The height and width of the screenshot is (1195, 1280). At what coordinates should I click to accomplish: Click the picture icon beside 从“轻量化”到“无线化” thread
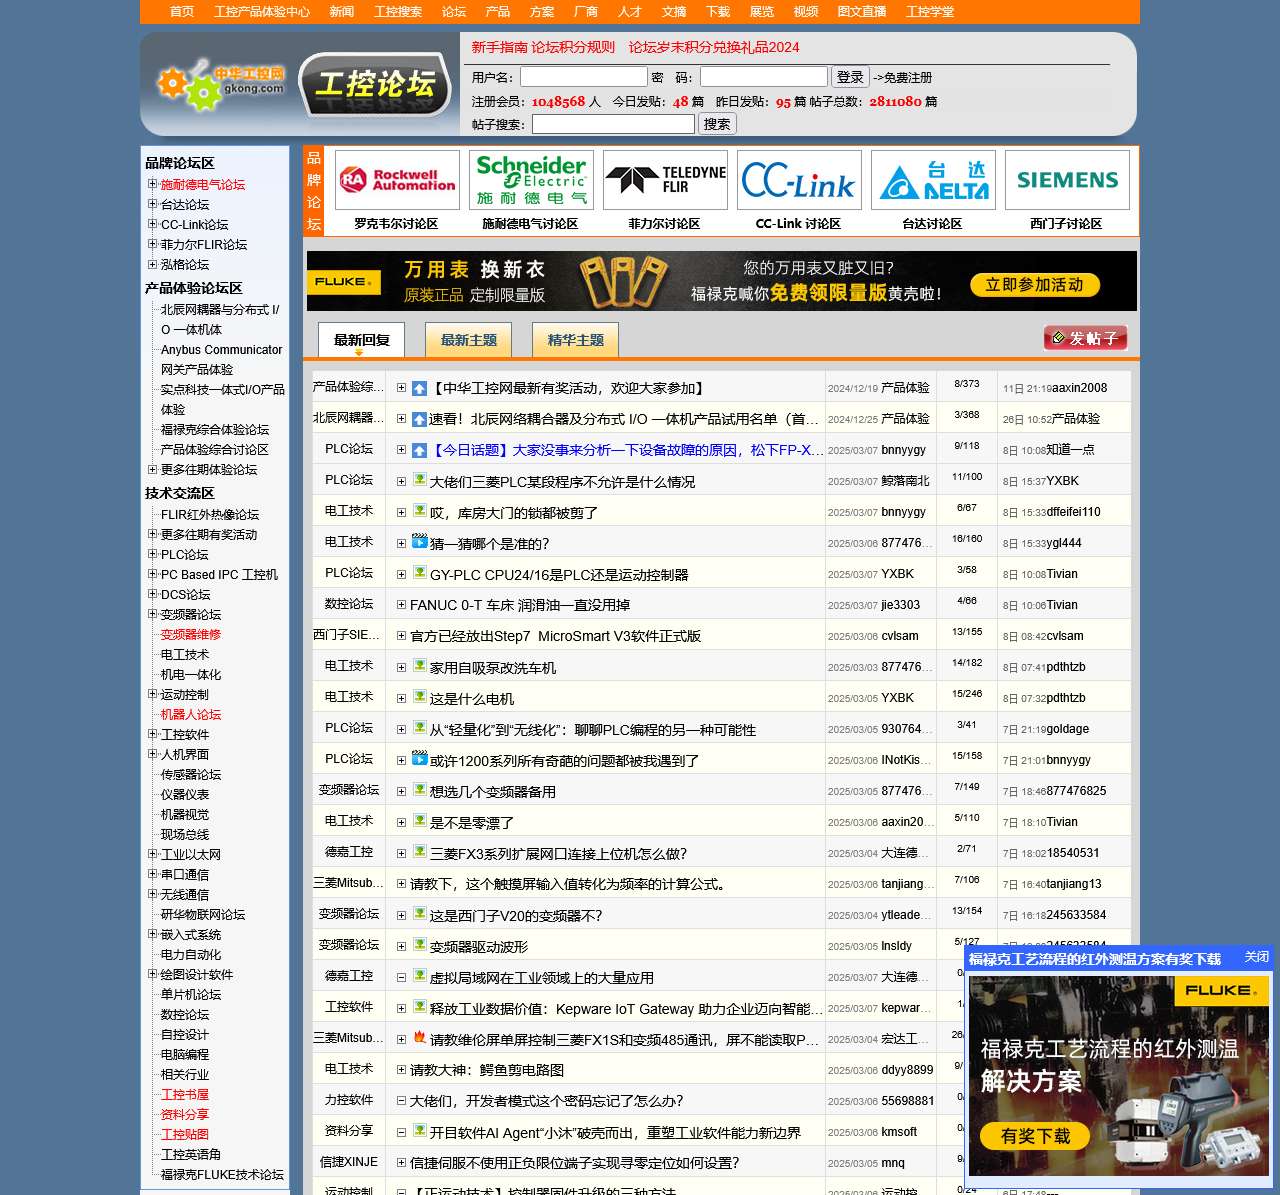click(x=420, y=728)
